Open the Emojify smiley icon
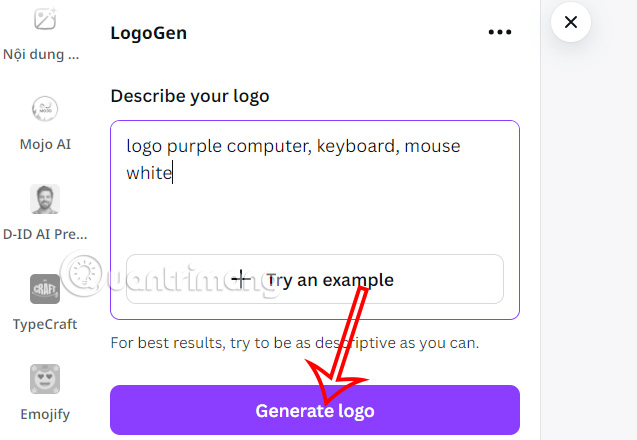Image resolution: width=637 pixels, height=440 pixels. point(44,379)
